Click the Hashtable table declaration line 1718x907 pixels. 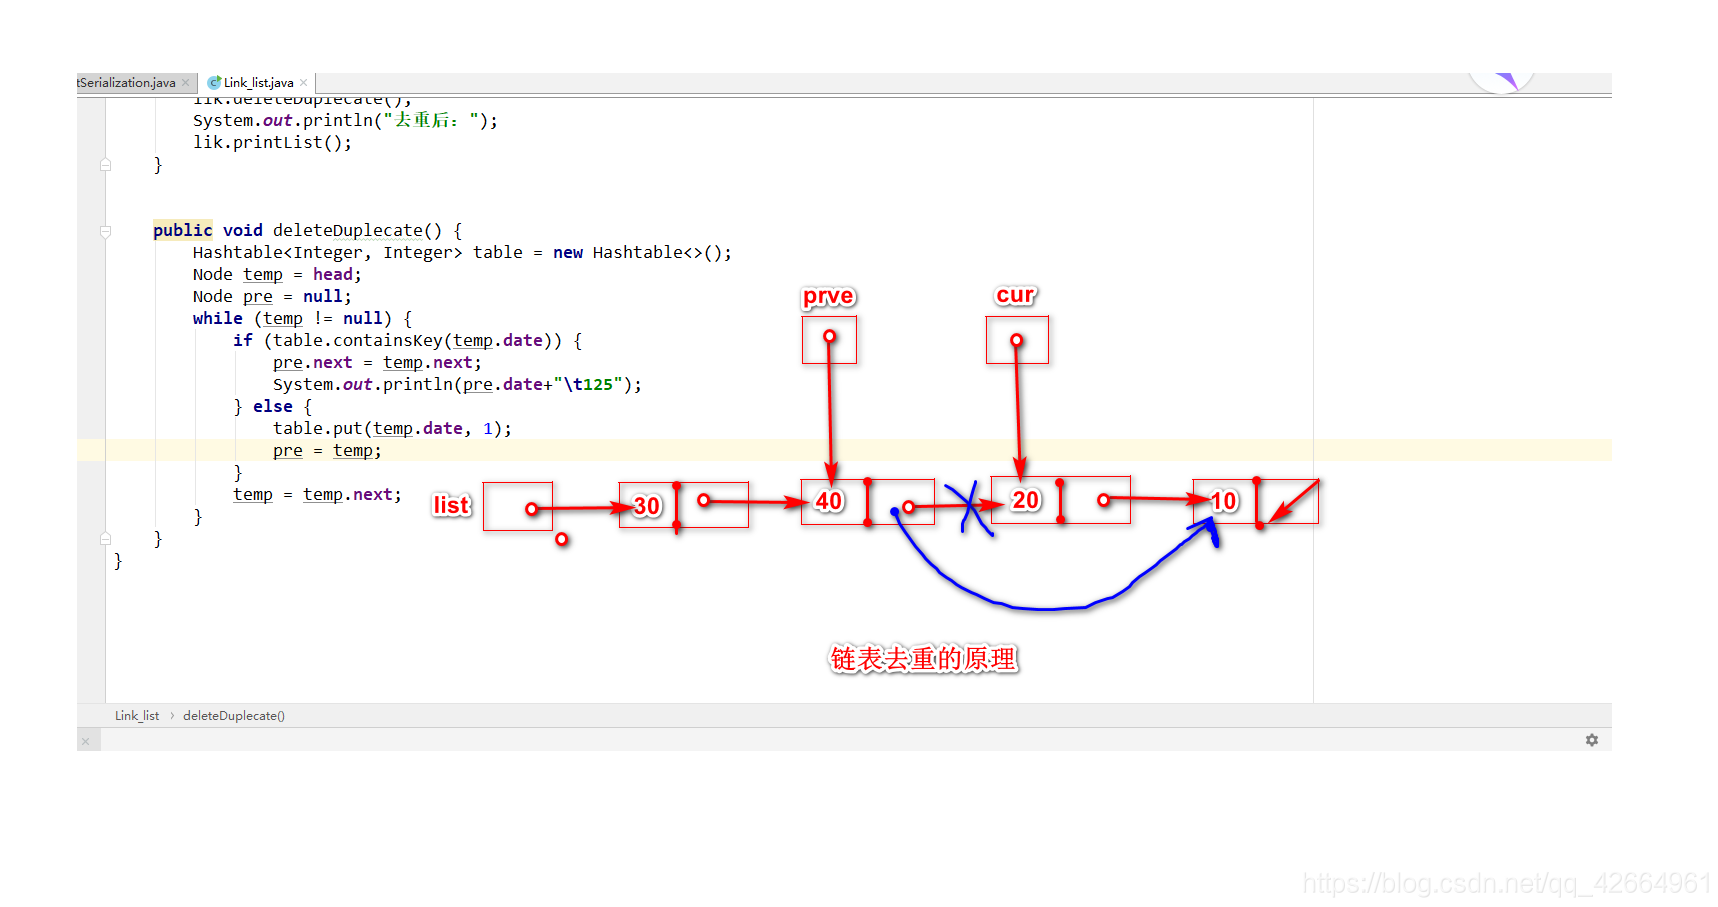(x=462, y=253)
